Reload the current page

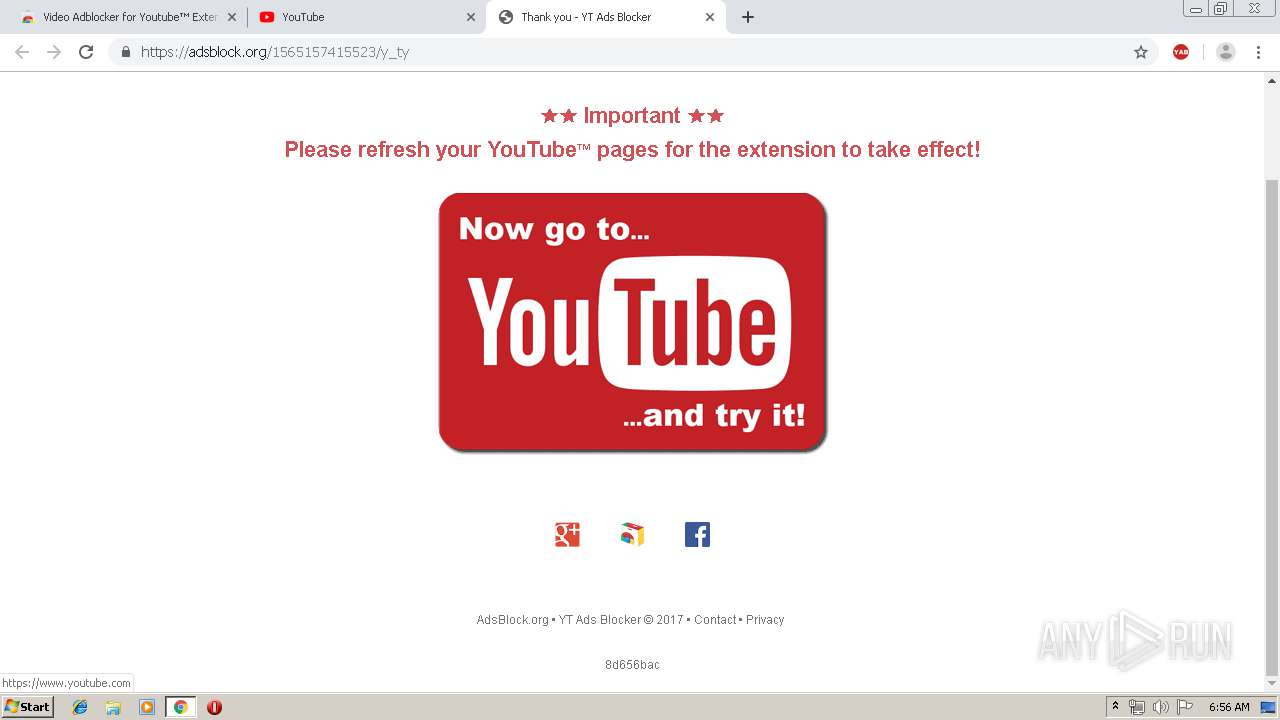click(86, 52)
